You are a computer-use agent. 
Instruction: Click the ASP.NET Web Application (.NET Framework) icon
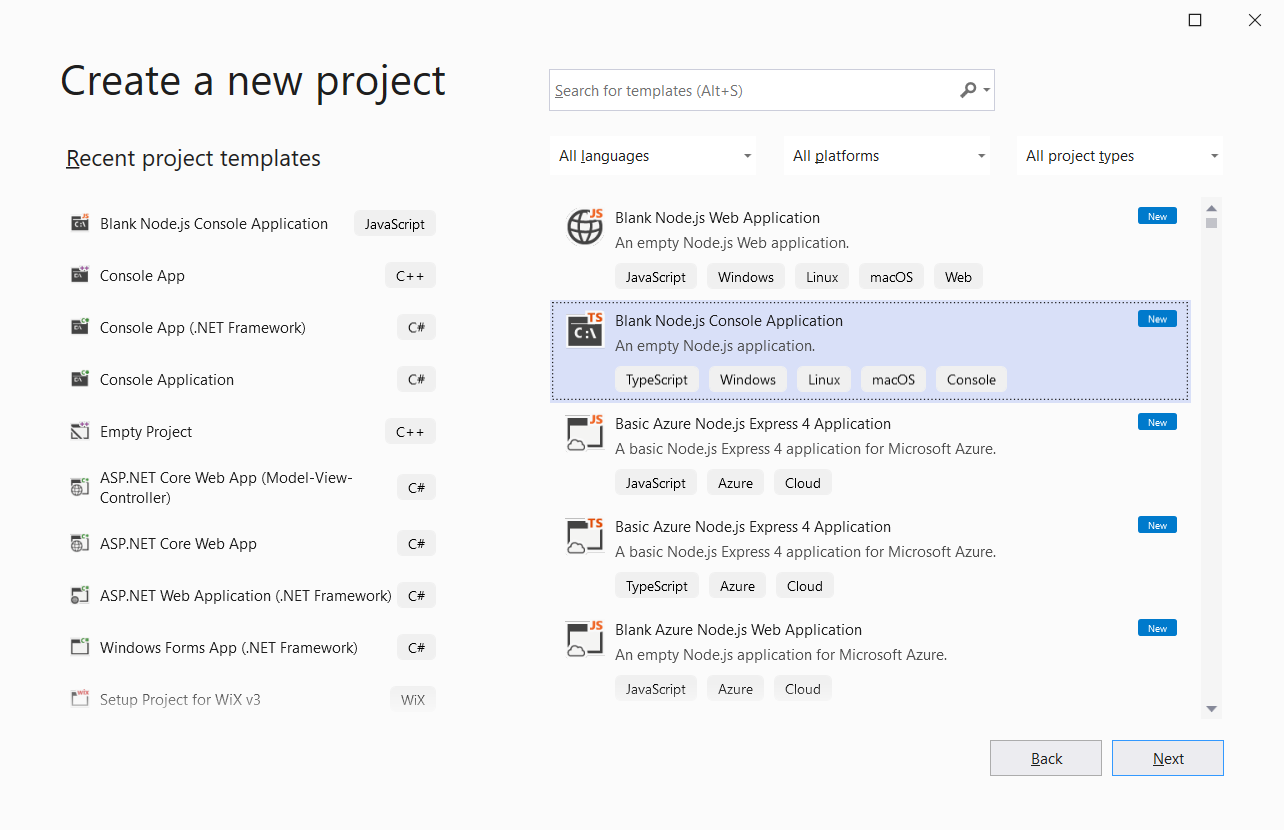tap(80, 595)
